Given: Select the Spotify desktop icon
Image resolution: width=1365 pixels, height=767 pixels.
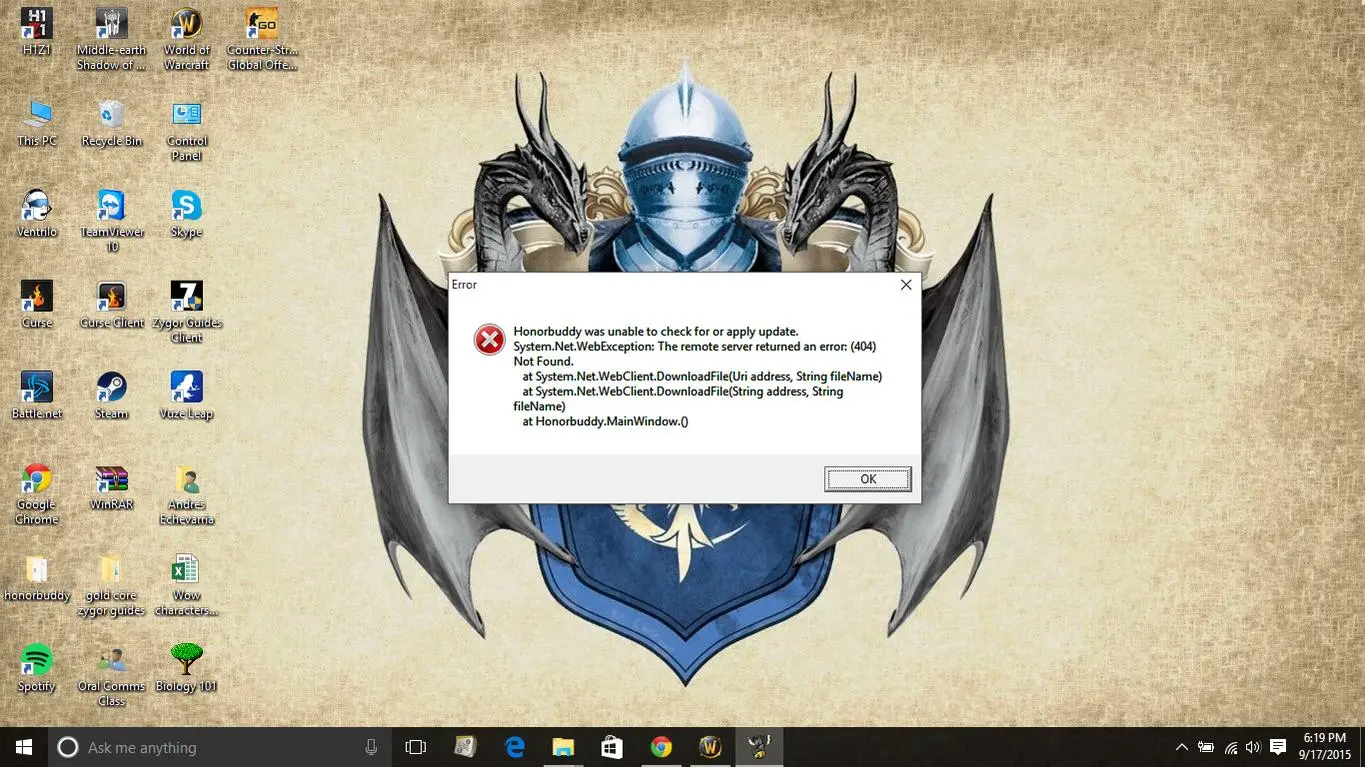Looking at the screenshot, I should [37, 668].
